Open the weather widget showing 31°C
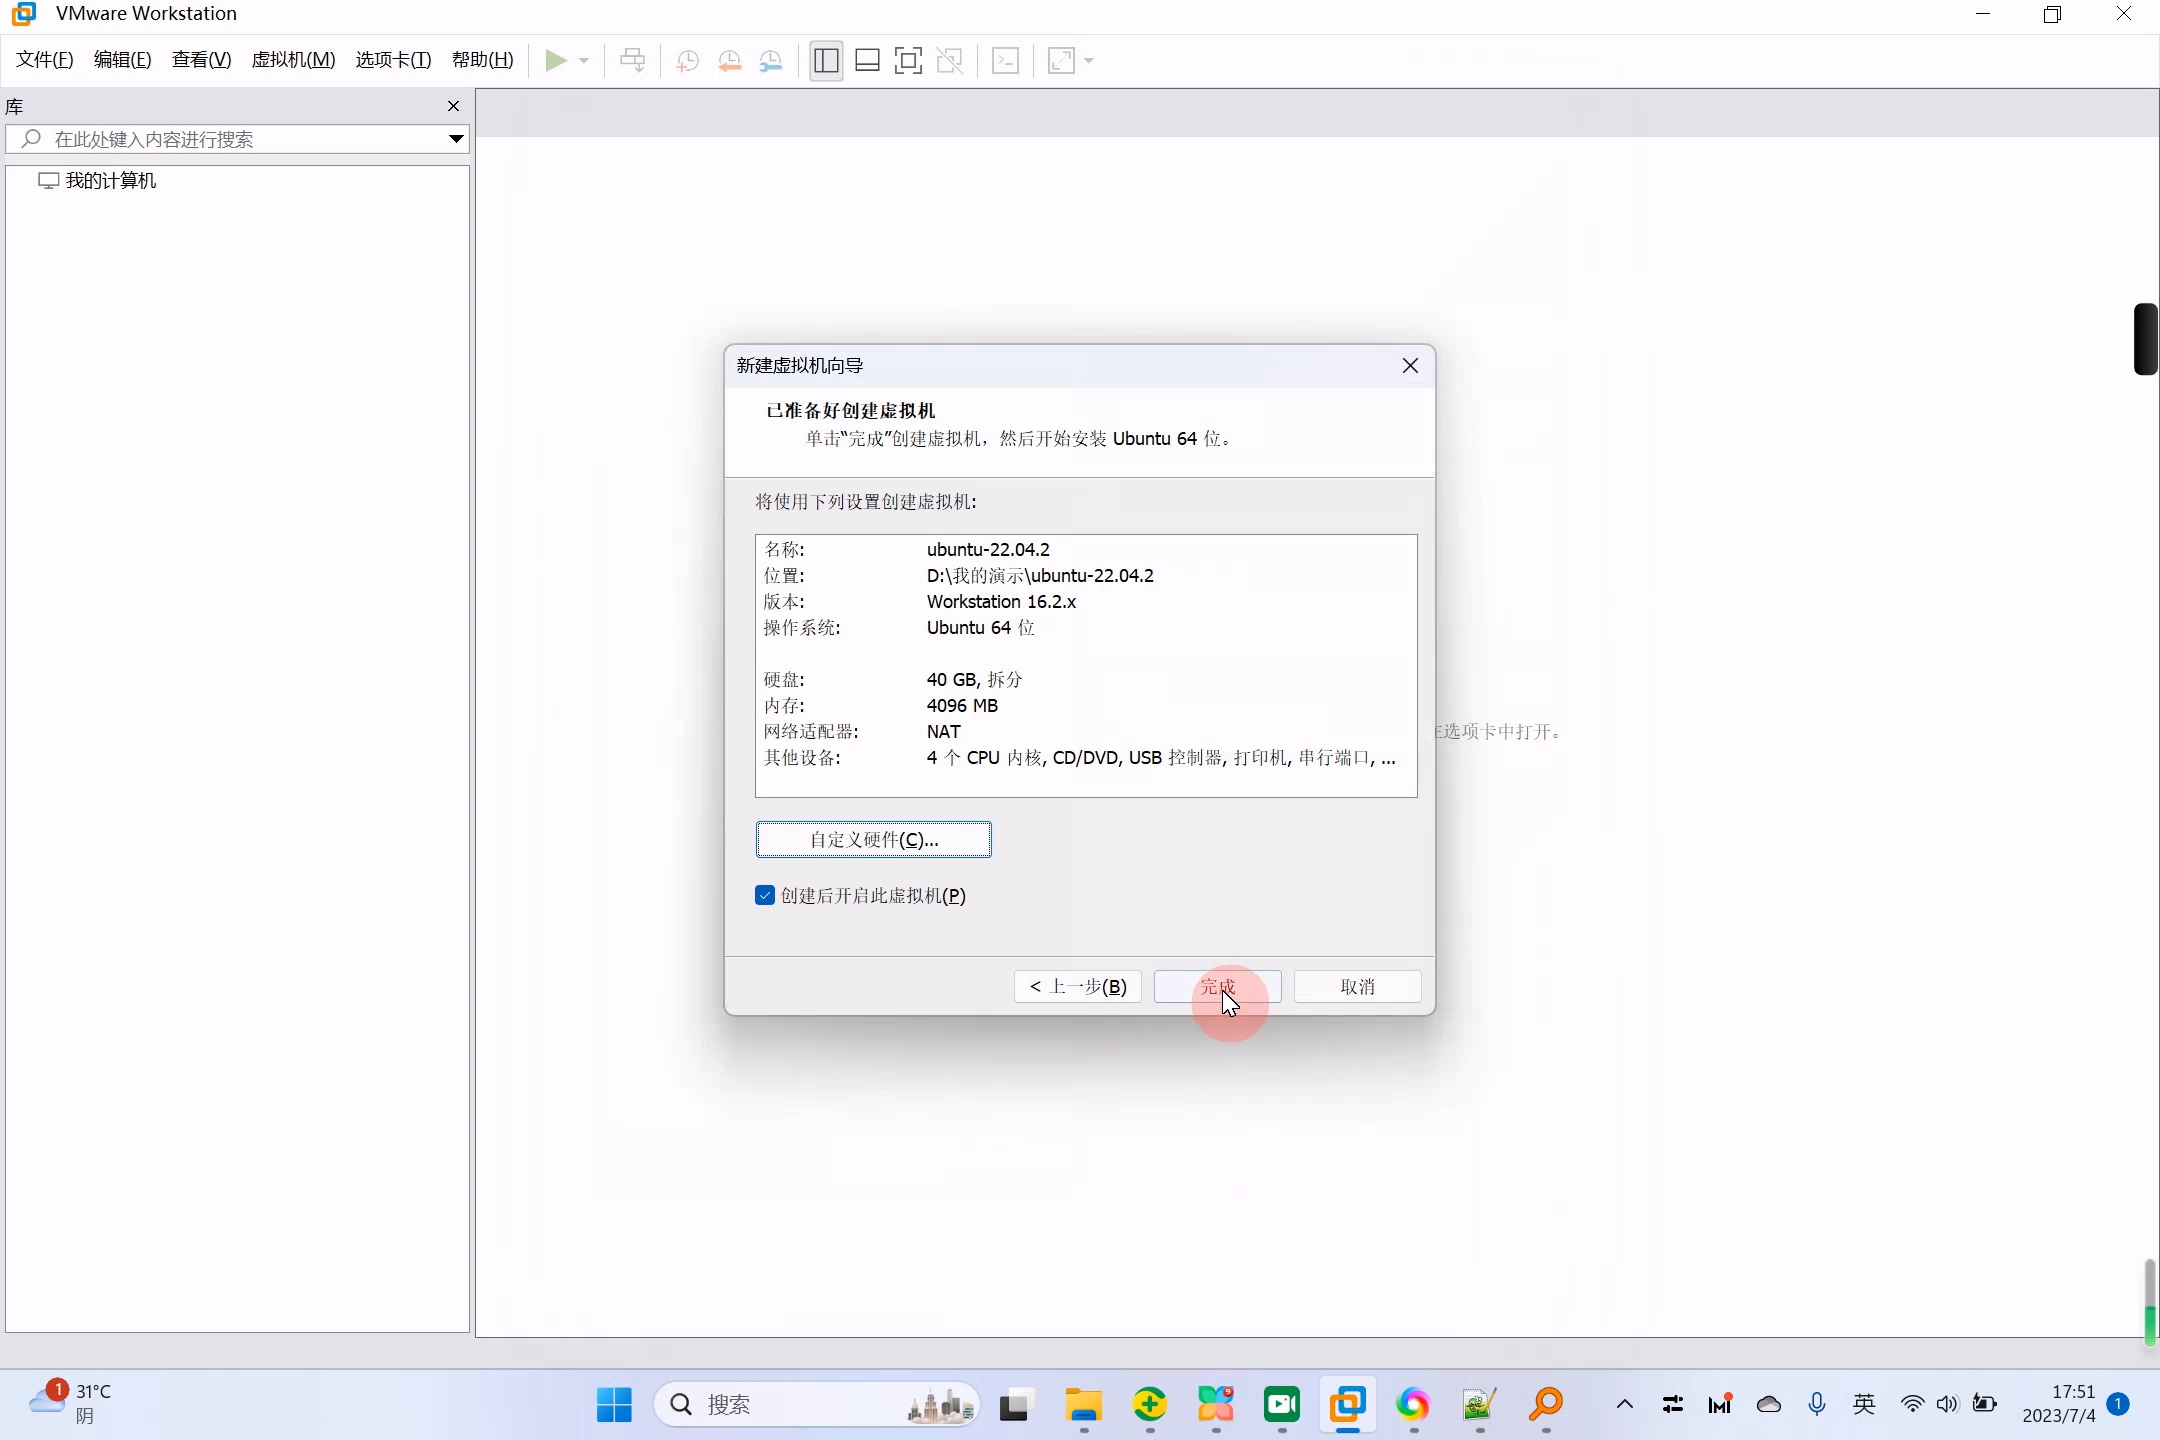Viewport: 2160px width, 1440px height. pos(70,1405)
